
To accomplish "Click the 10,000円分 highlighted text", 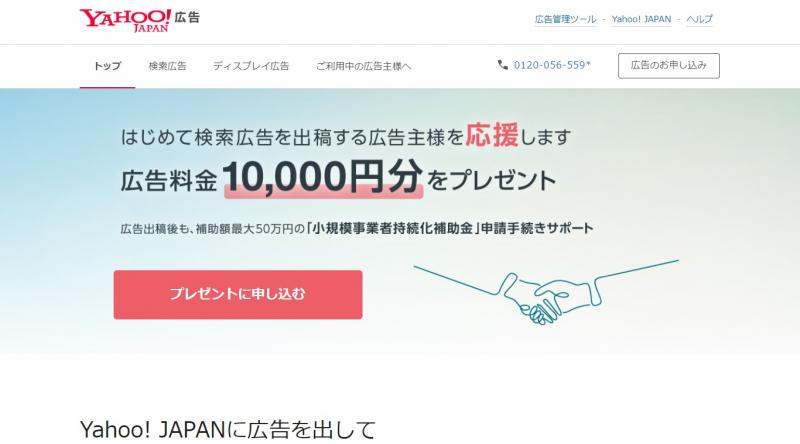I will click(x=323, y=177).
